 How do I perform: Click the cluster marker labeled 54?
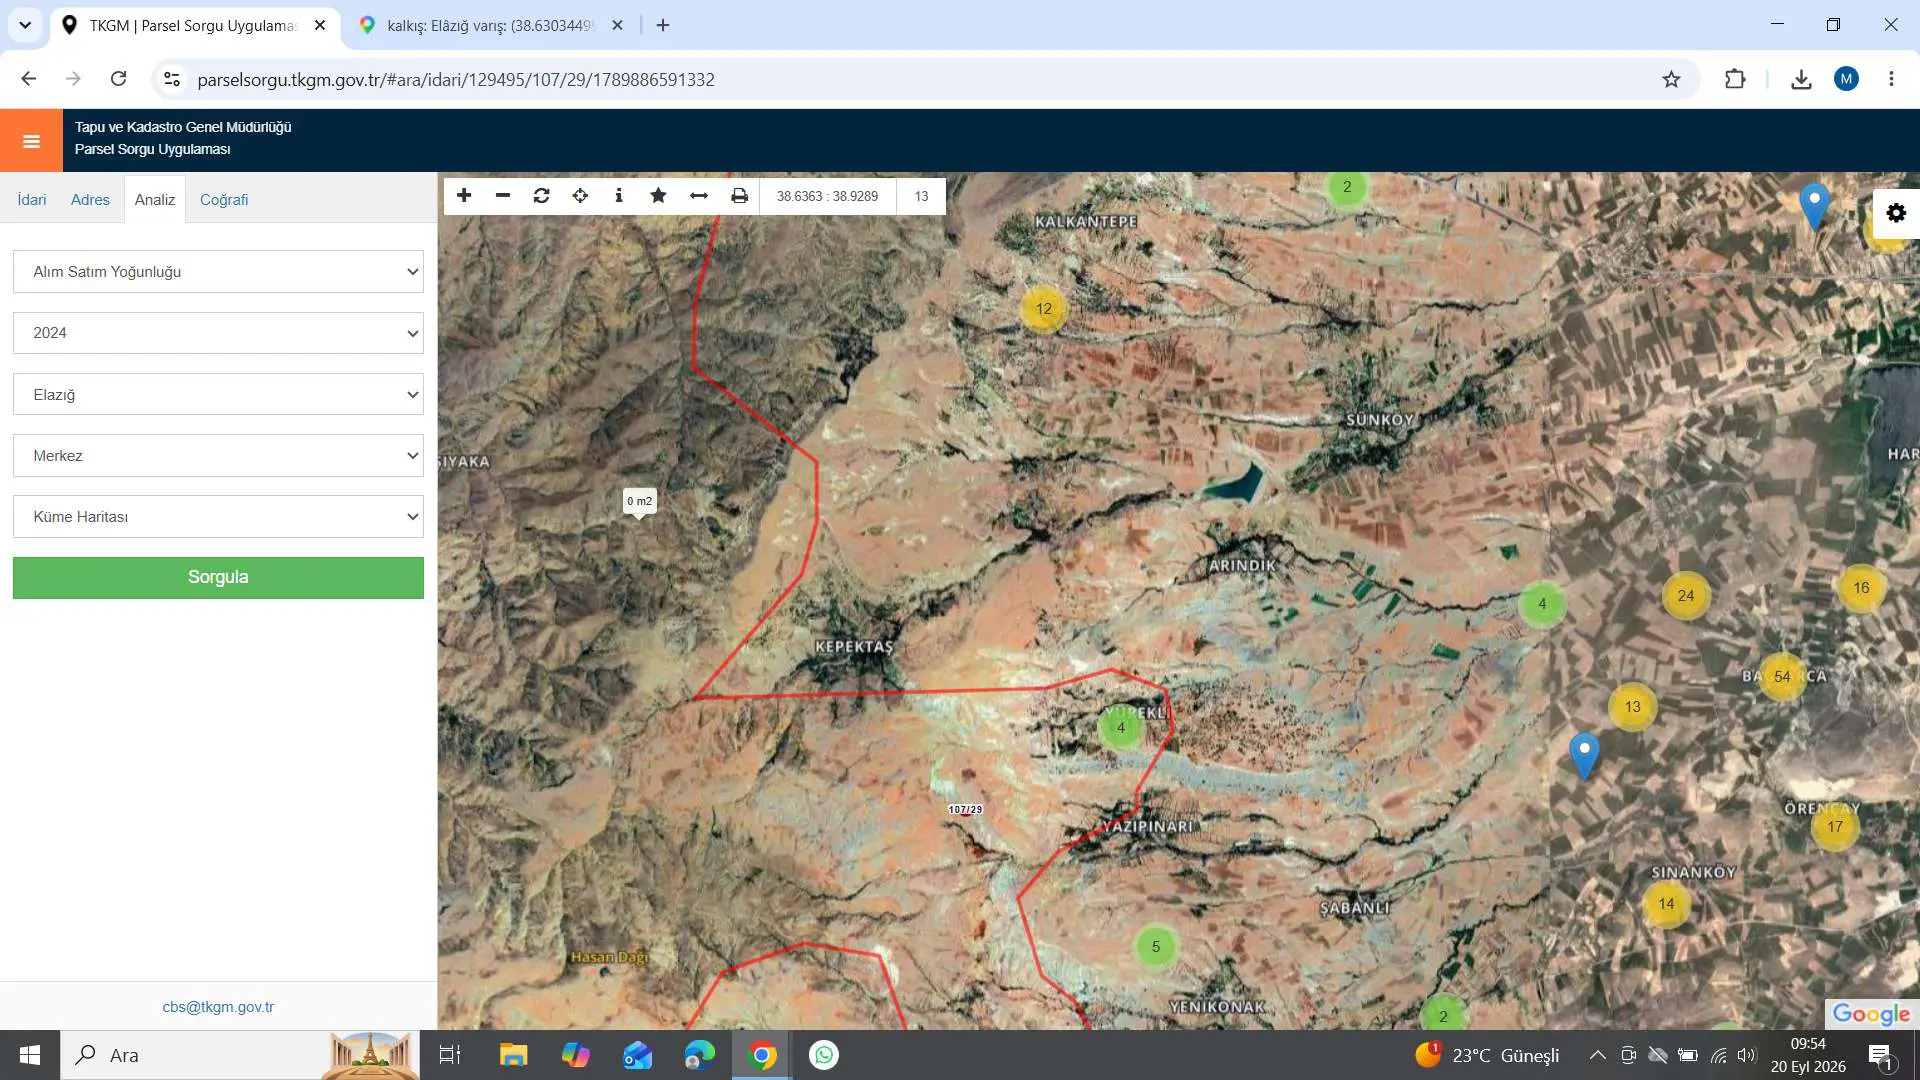pyautogui.click(x=1782, y=677)
